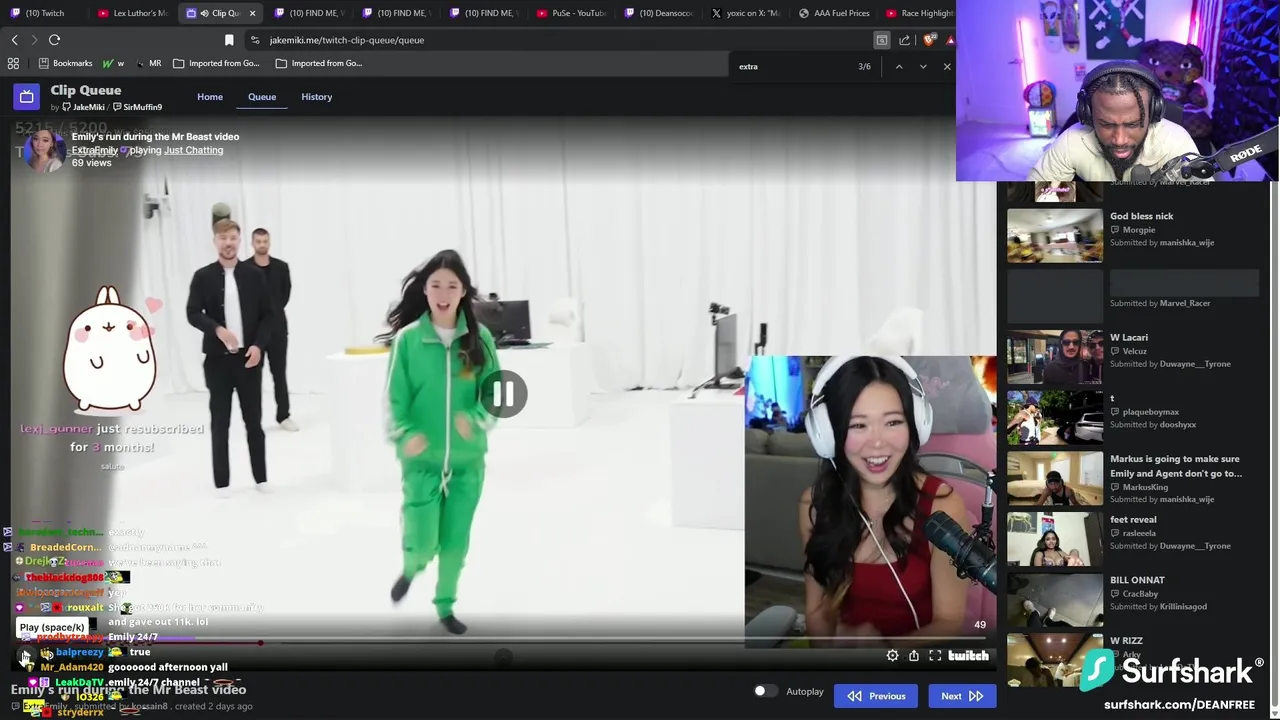Click the 'MarkusKing' channel name
The image size is (1280, 720).
click(1145, 487)
